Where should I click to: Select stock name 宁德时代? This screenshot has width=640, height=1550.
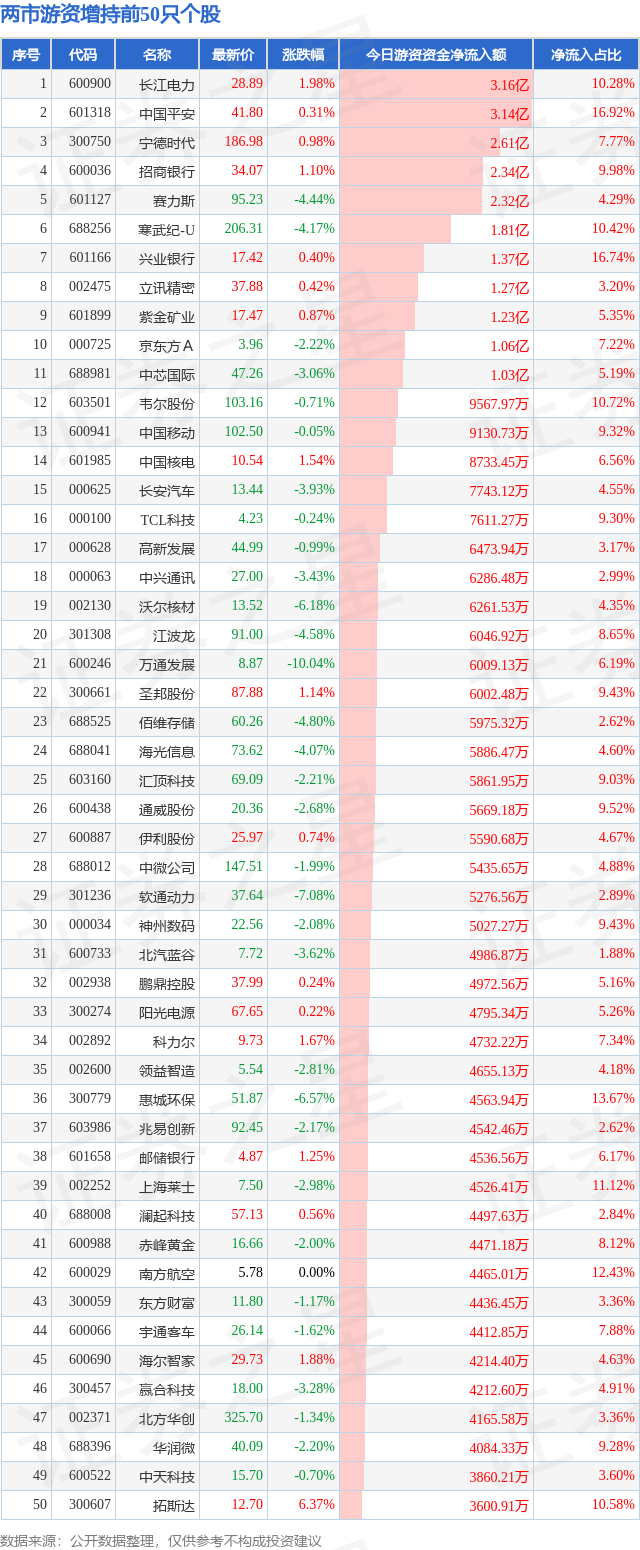pyautogui.click(x=168, y=143)
